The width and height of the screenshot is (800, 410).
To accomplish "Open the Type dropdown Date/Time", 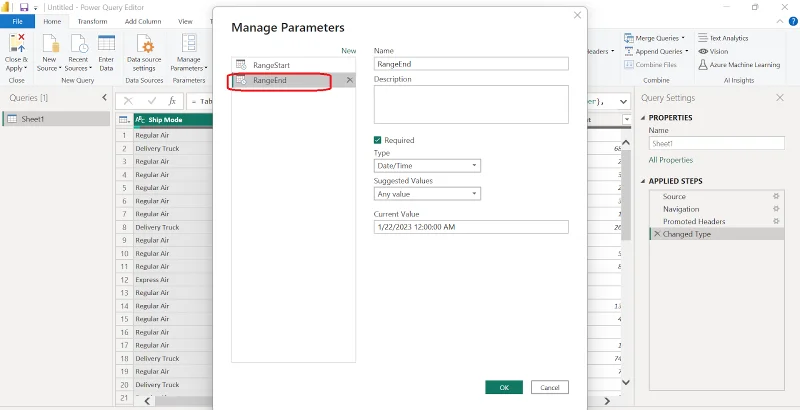I will pos(427,166).
